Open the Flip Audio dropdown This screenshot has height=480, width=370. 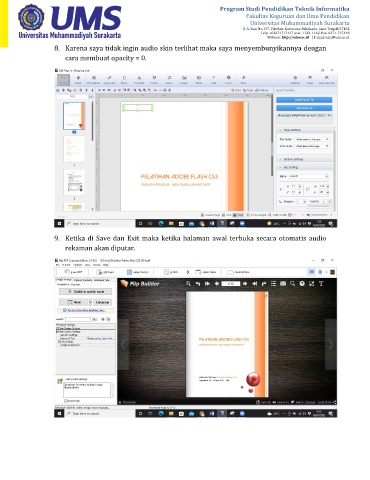[x=312, y=139]
